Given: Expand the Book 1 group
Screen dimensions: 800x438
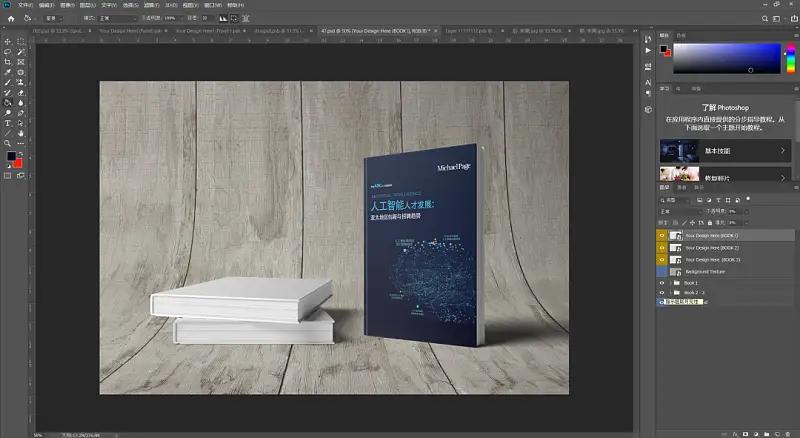Looking at the screenshot, I should coord(670,283).
